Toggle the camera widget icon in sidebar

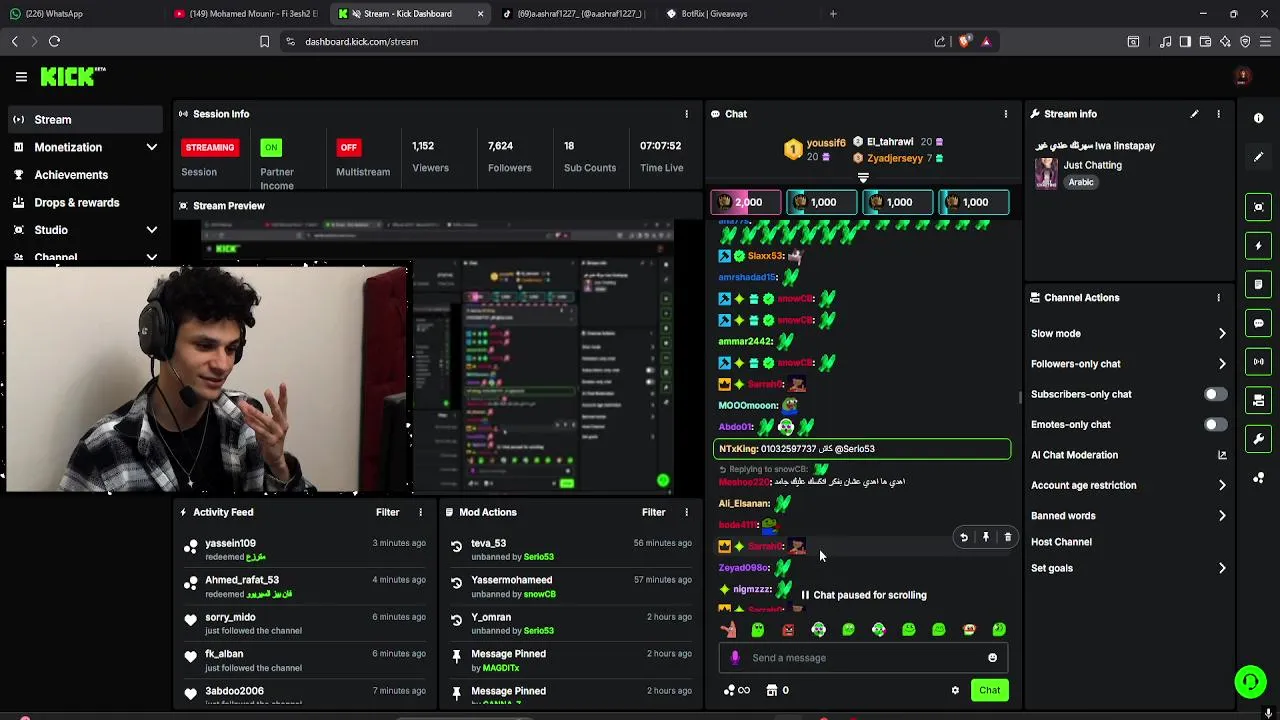coord(1259,400)
